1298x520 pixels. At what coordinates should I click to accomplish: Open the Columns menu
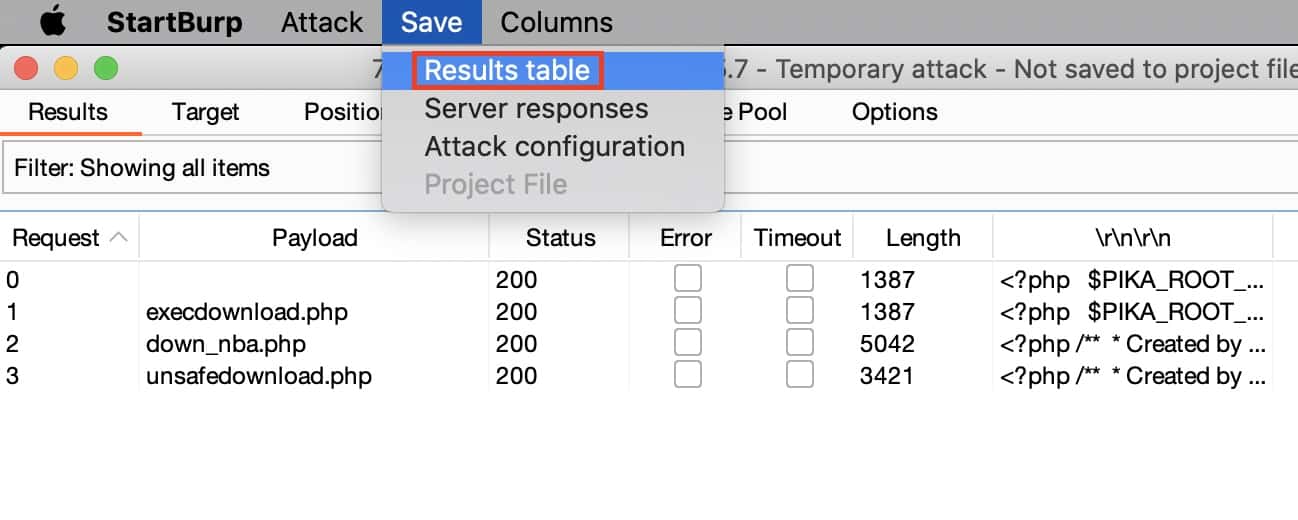(556, 22)
